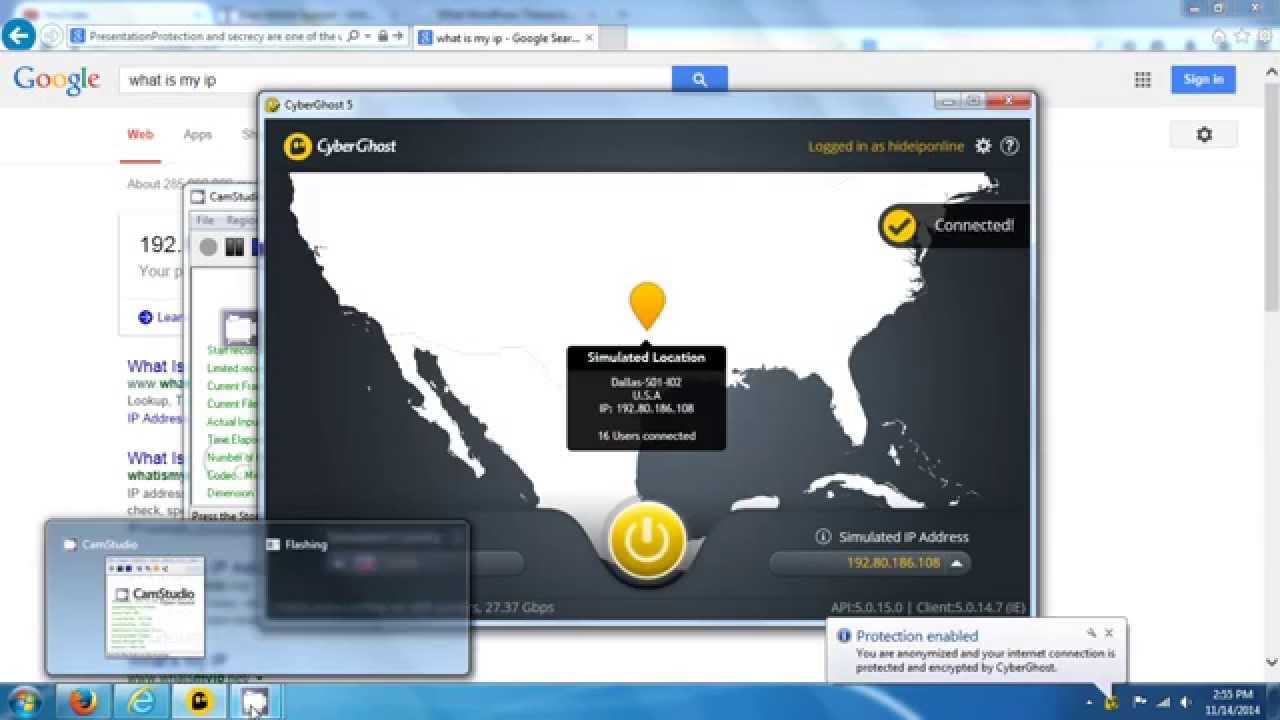Click browser home icon at top right
Viewport: 1280px width, 720px height.
pos(1219,36)
